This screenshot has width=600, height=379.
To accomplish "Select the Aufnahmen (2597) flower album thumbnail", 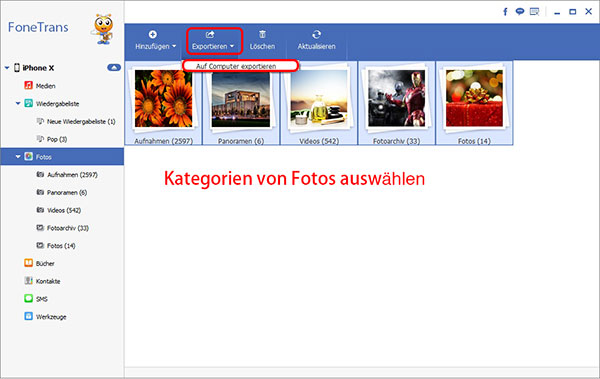I will [x=163, y=98].
